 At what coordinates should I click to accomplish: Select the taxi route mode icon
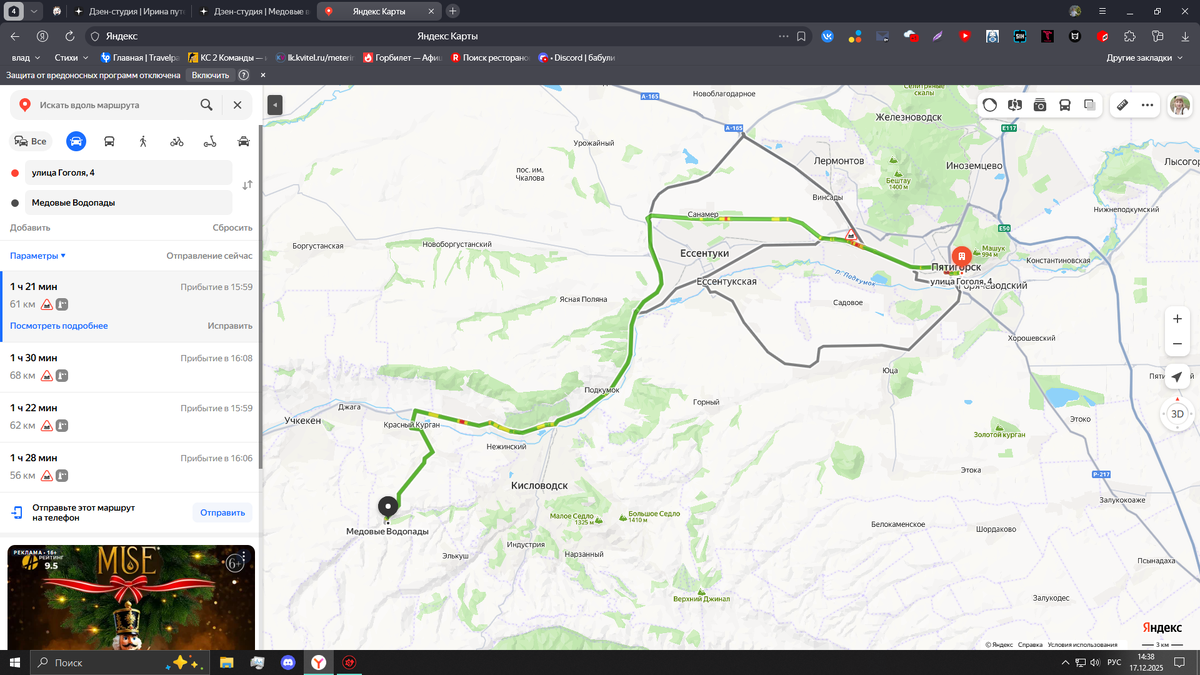(x=243, y=141)
